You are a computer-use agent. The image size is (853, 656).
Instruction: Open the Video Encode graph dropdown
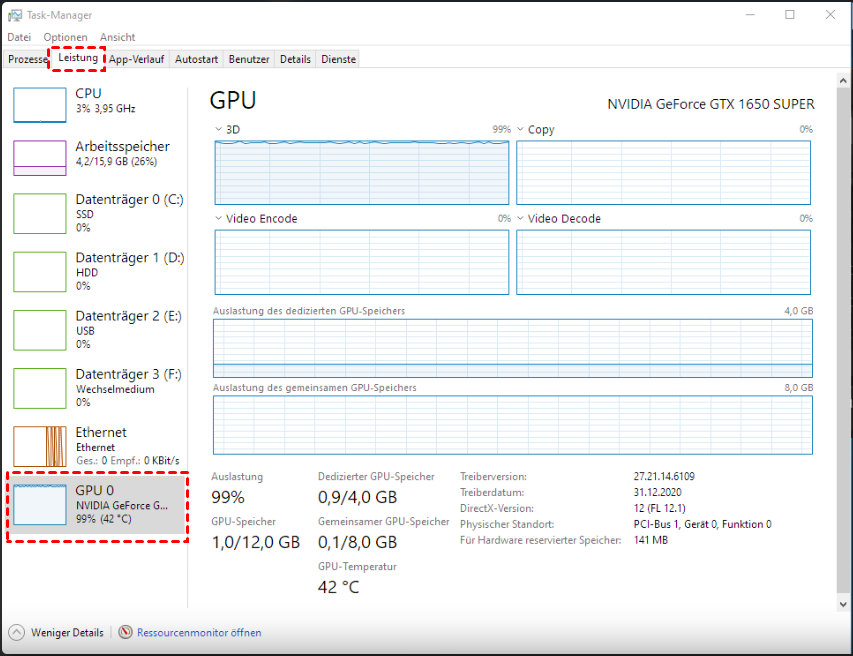coord(219,218)
